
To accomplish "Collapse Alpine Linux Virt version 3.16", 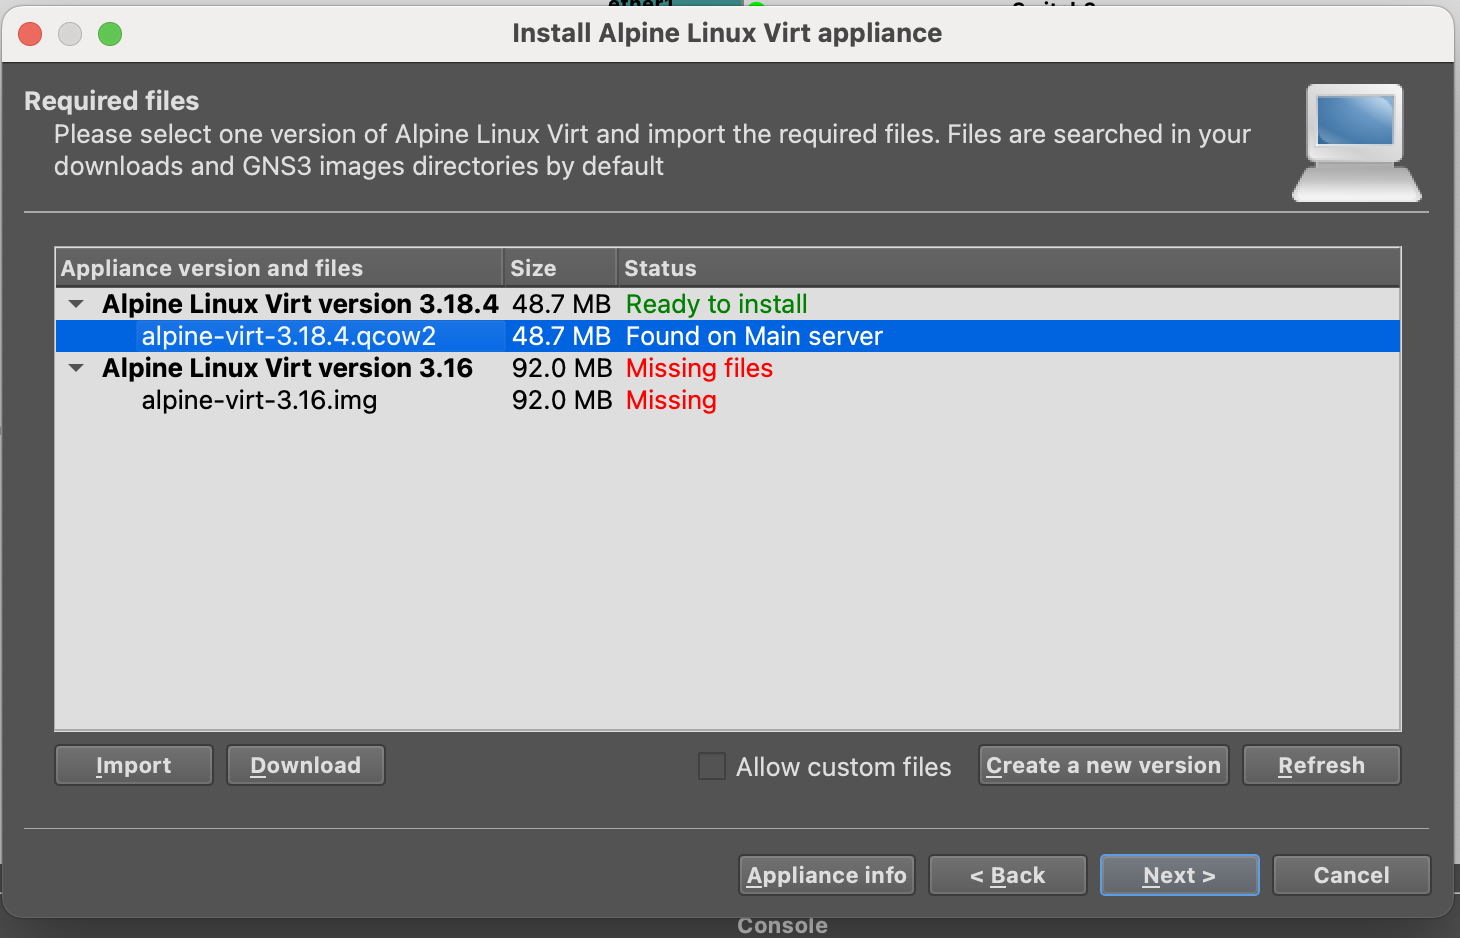I will coord(76,368).
